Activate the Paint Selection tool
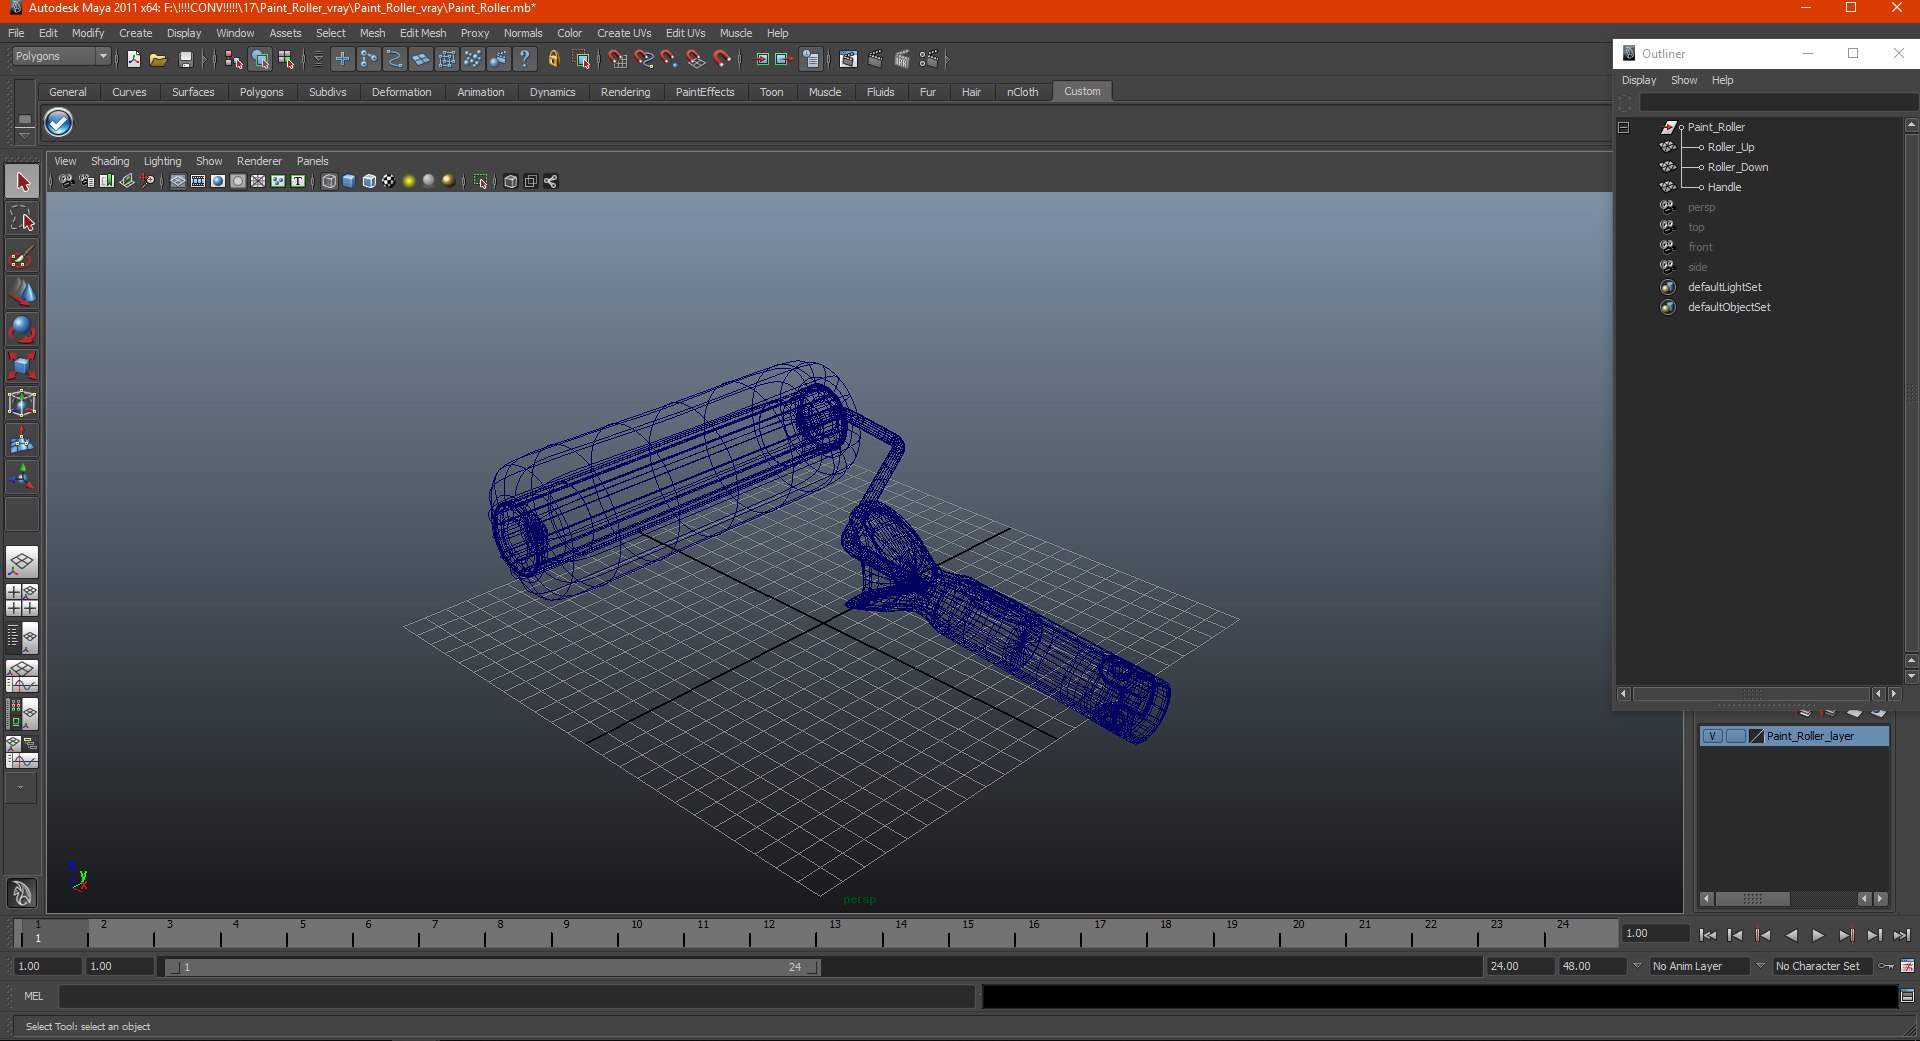The width and height of the screenshot is (1920, 1041). (22, 256)
